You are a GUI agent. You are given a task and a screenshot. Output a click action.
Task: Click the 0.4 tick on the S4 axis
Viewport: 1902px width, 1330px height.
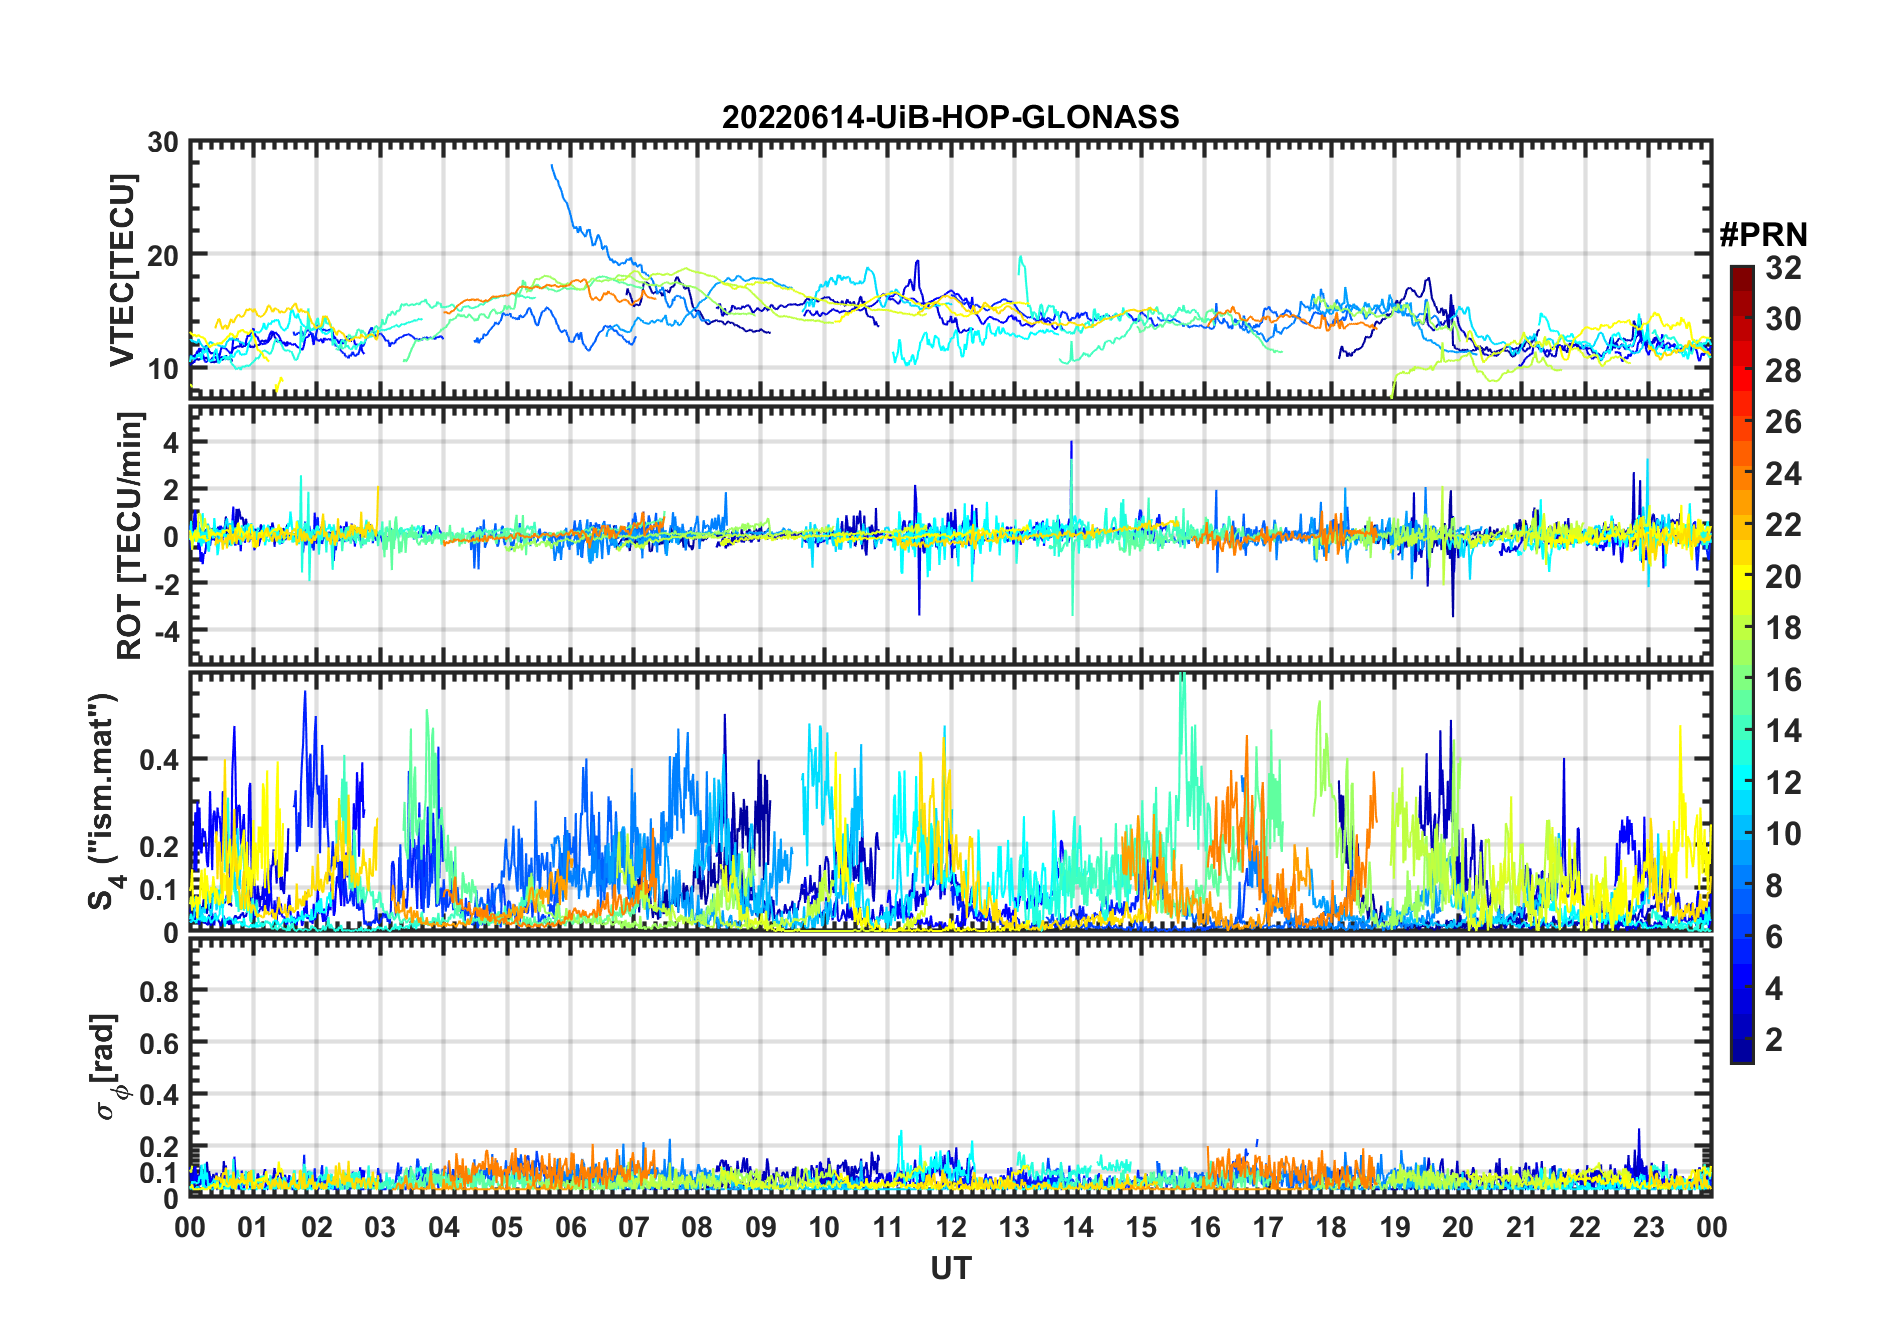(x=160, y=760)
